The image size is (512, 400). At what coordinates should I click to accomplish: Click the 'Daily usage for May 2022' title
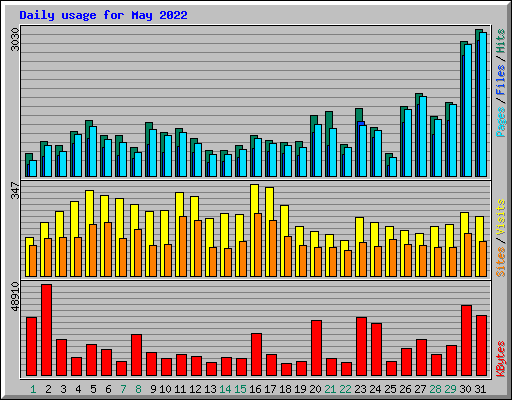point(103,15)
